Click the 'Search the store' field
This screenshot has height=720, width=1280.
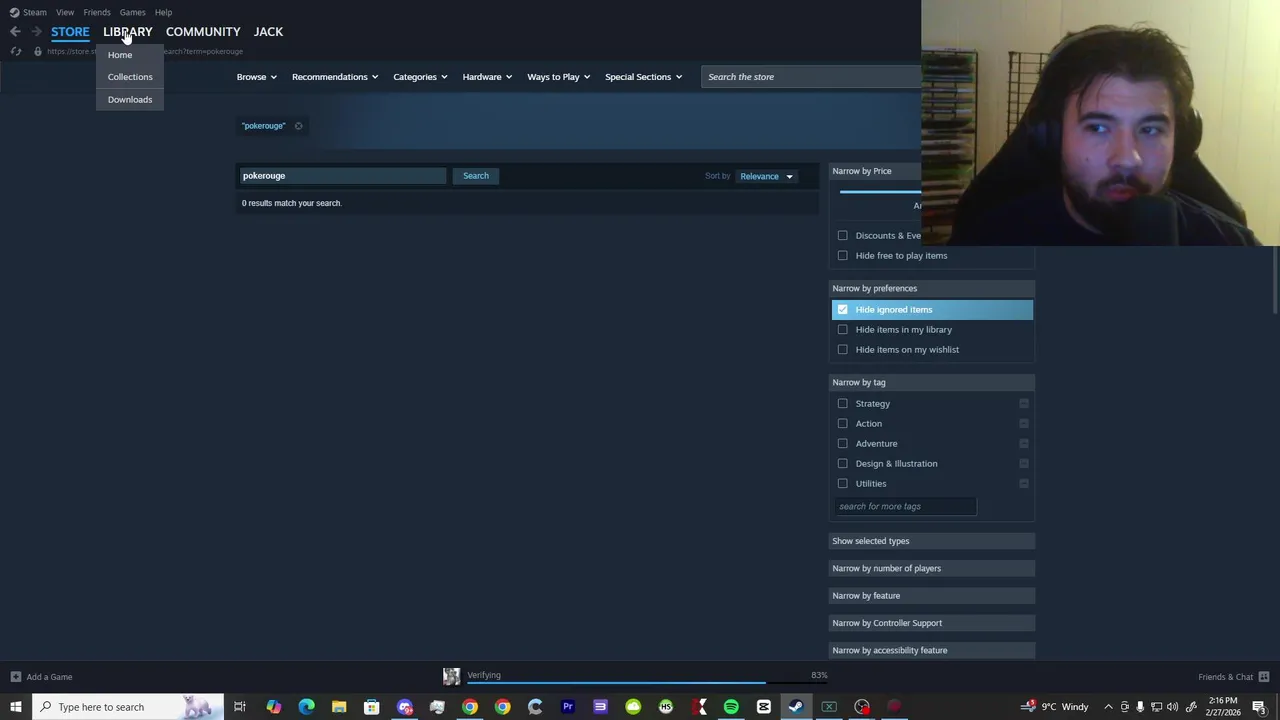point(811,77)
